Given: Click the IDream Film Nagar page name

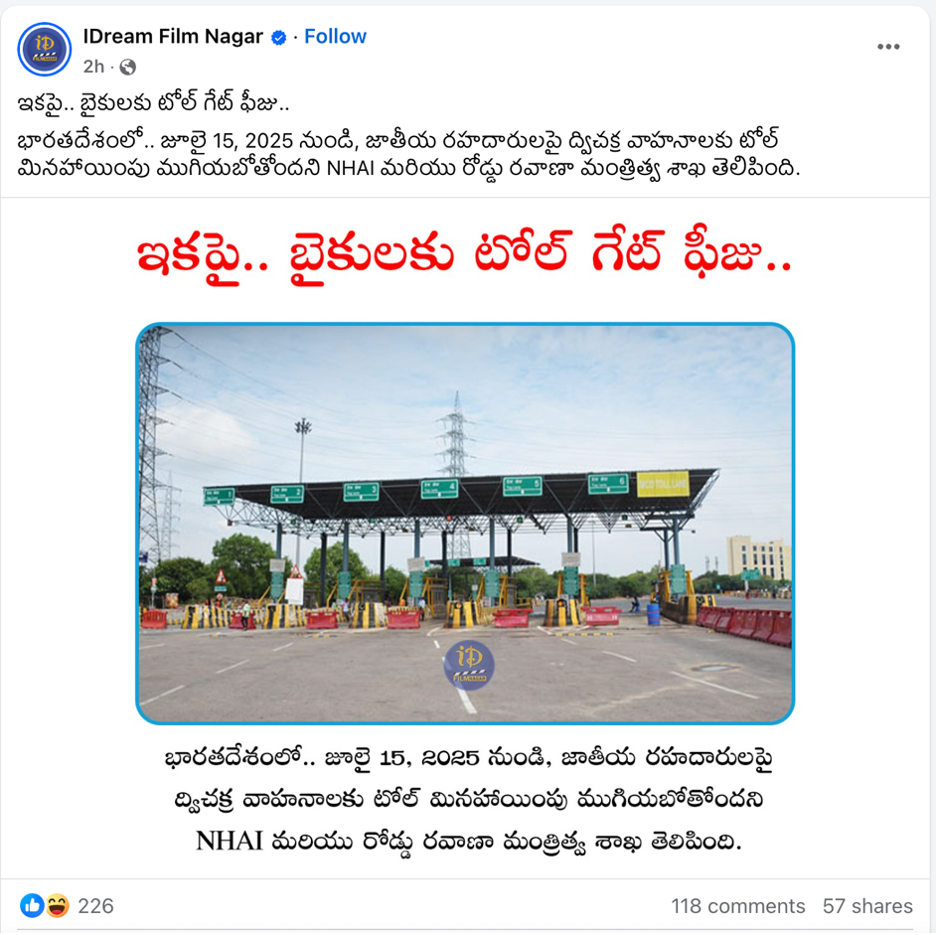Looking at the screenshot, I should [173, 37].
